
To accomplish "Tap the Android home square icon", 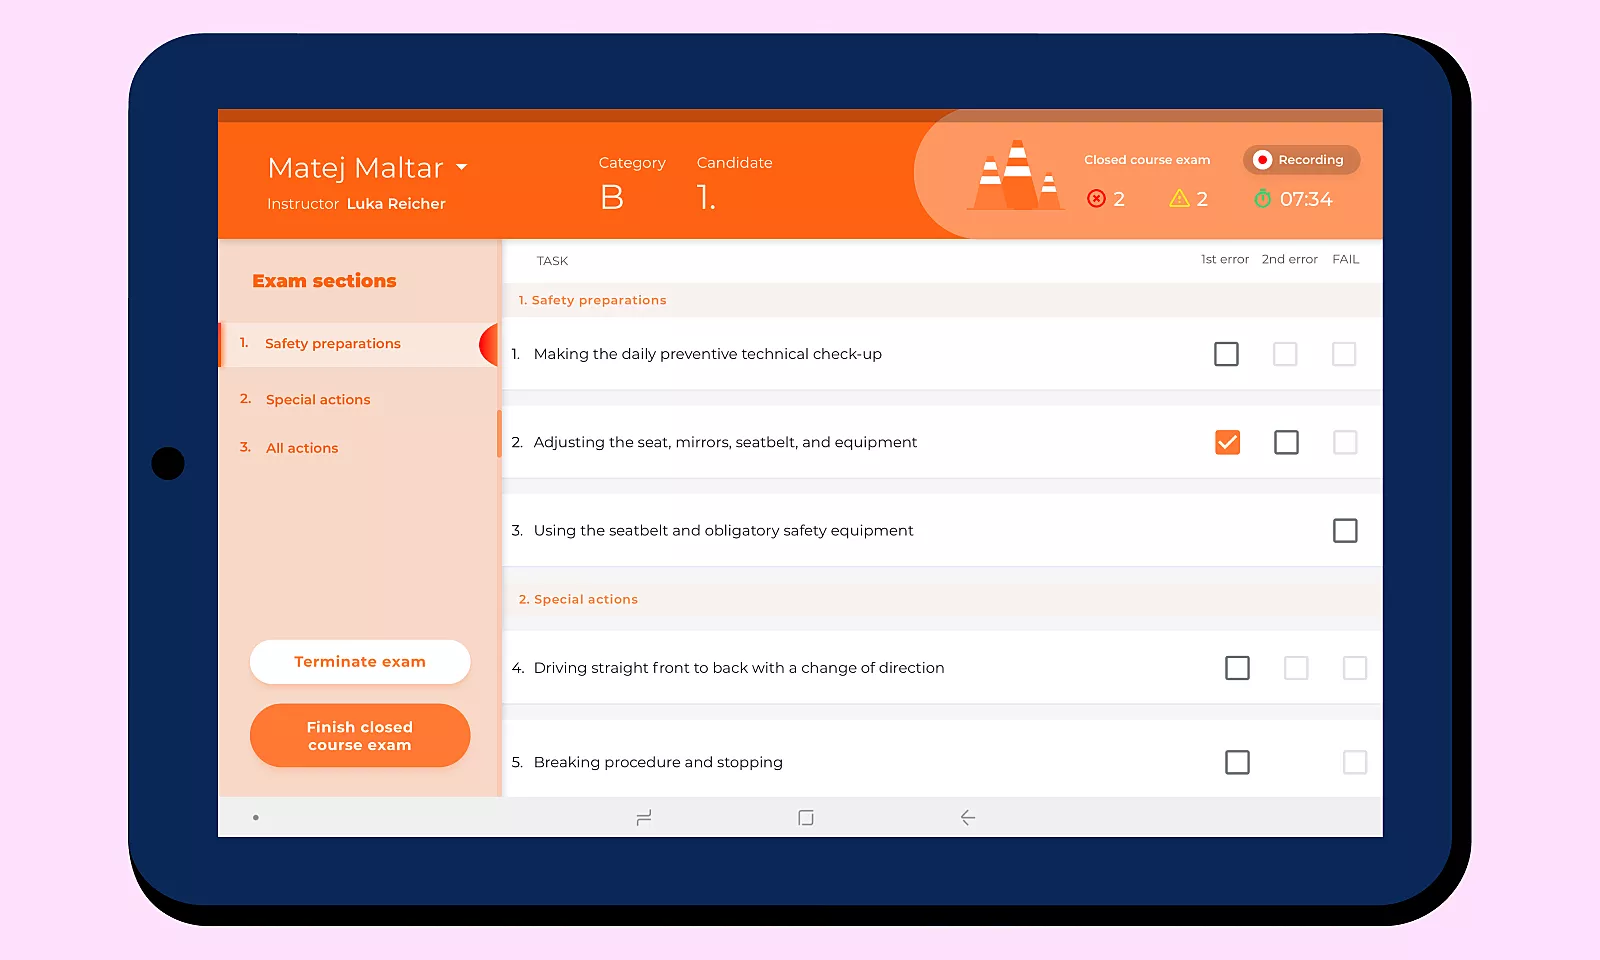I will pyautogui.click(x=806, y=818).
